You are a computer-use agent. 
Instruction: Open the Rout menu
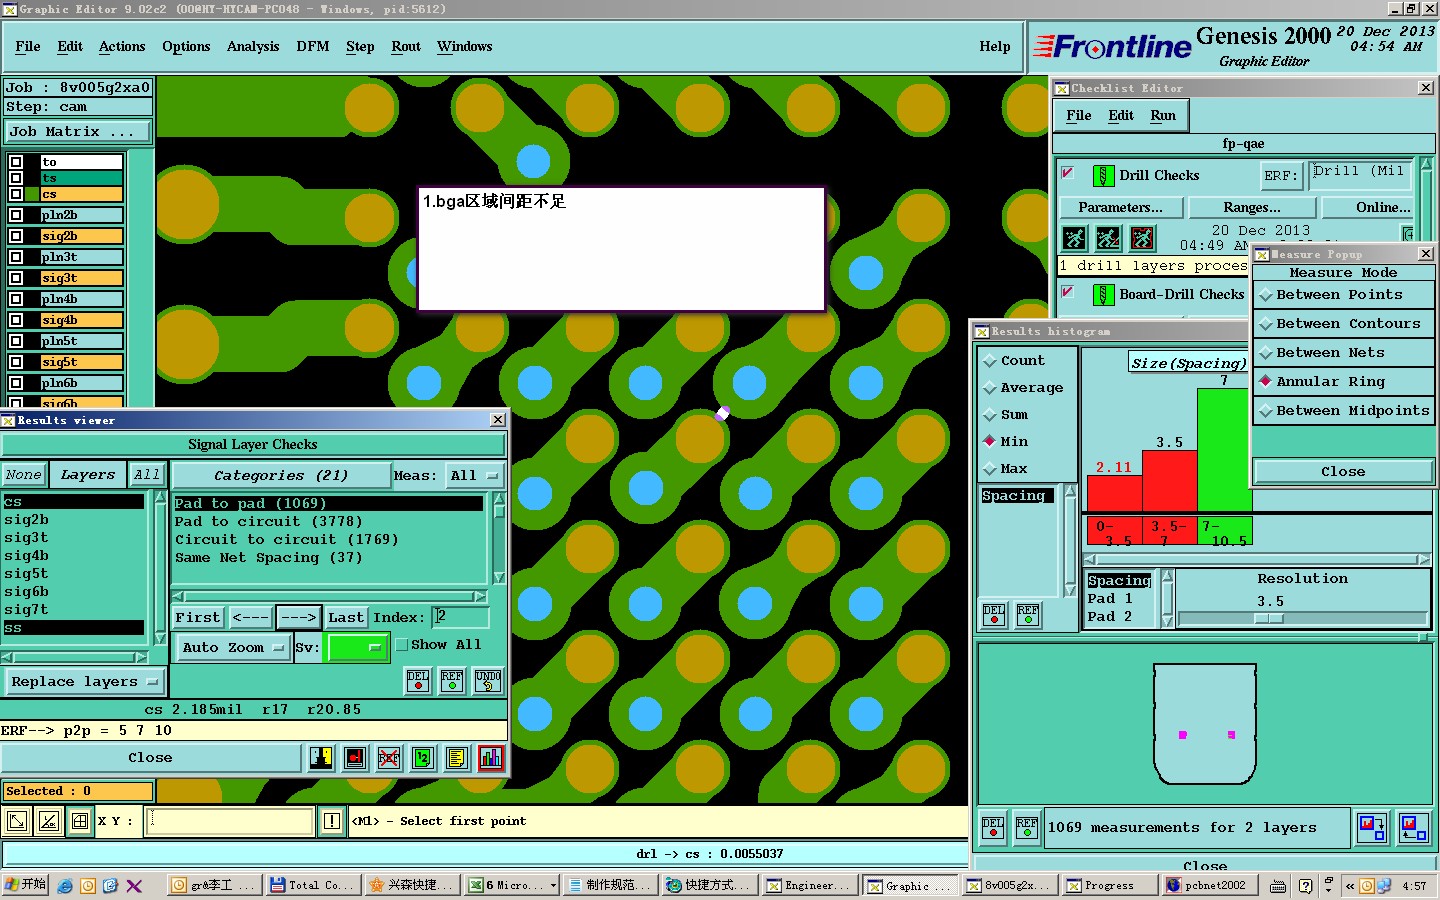pos(406,47)
